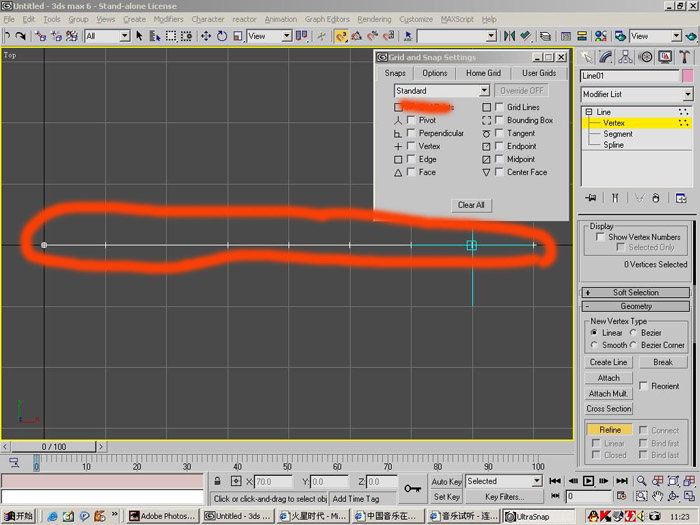
Task: Select the Move tool in main toolbar
Action: (206, 36)
